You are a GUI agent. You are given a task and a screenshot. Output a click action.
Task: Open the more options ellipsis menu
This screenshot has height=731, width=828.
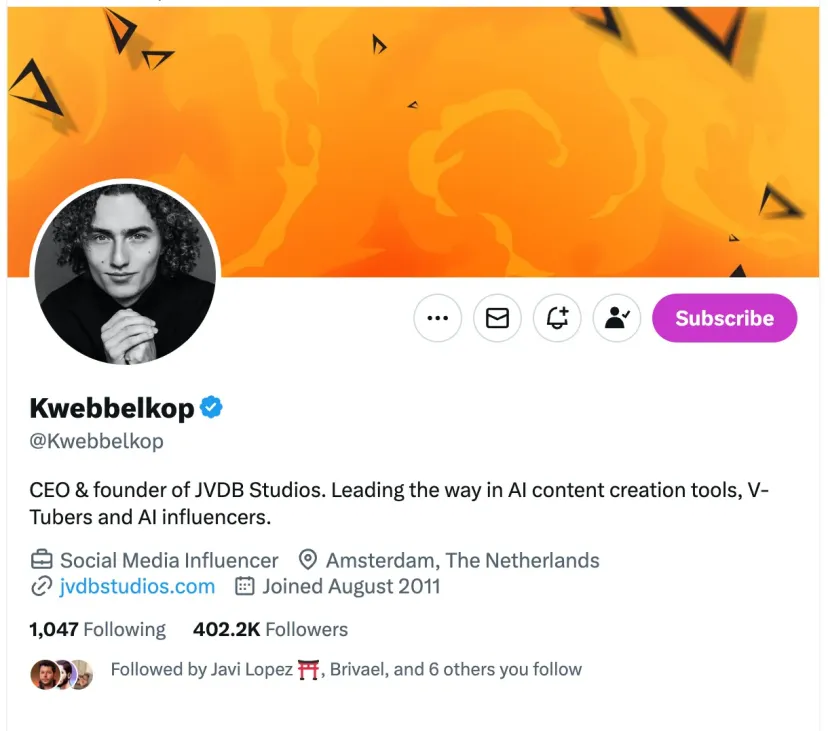pos(437,318)
